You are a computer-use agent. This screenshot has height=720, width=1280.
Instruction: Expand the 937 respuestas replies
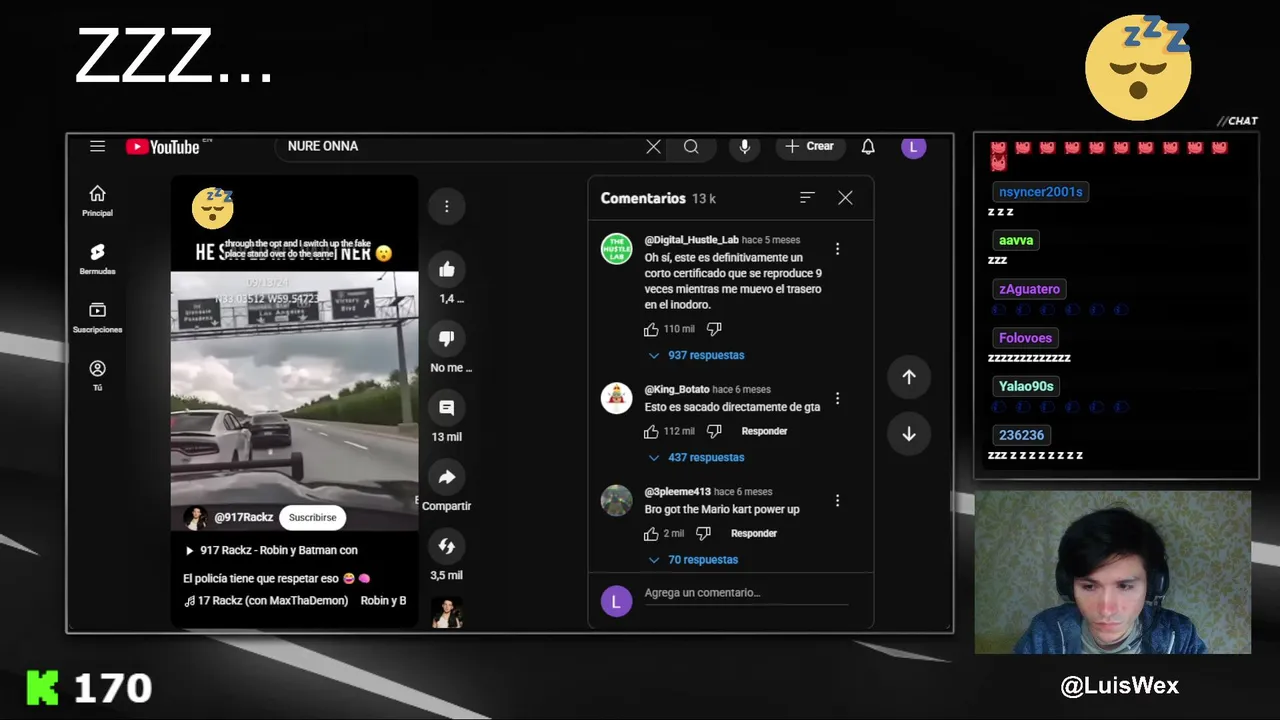696,355
